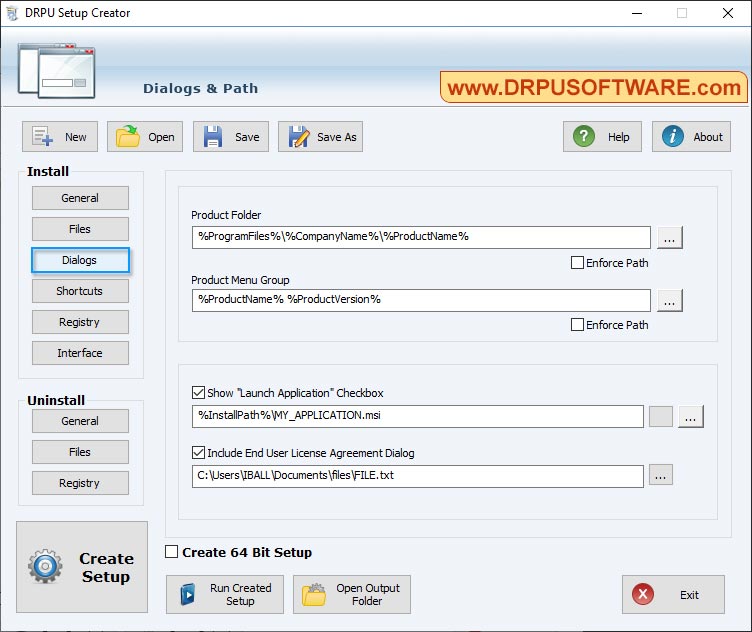Open the Shortcuts section
752x632 pixels.
80,291
